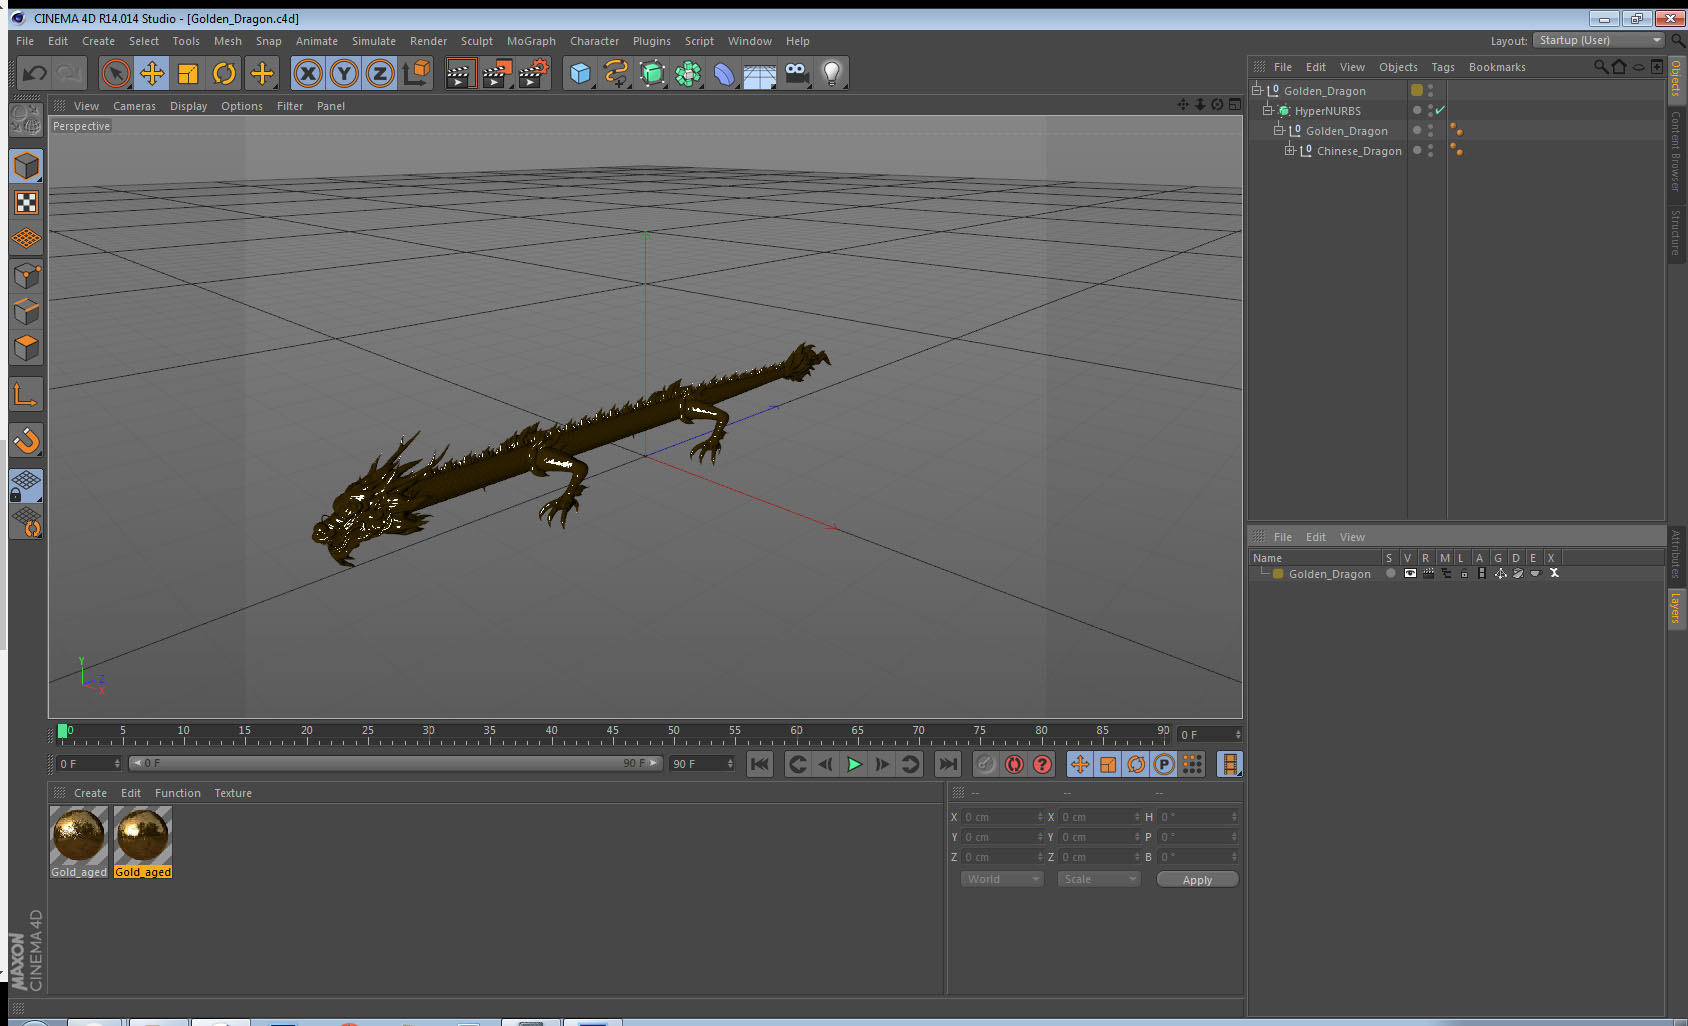Select the first Gold_aged material thumbnail

pyautogui.click(x=79, y=835)
